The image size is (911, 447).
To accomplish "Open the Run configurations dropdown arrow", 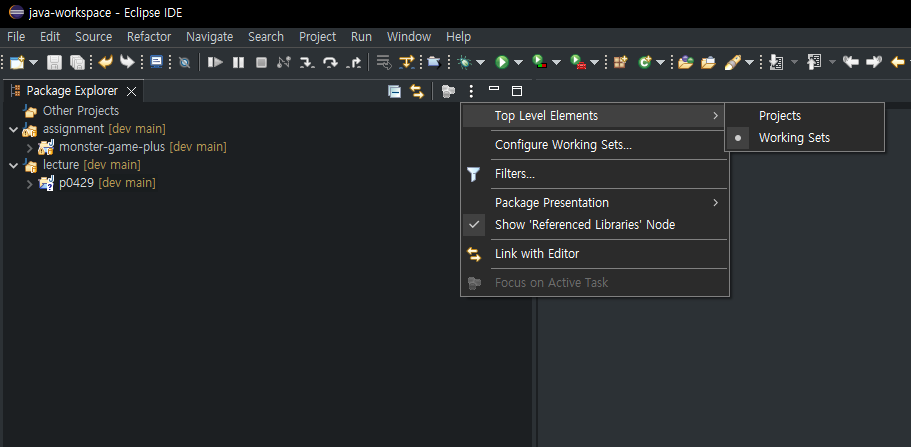I will pyautogui.click(x=518, y=63).
